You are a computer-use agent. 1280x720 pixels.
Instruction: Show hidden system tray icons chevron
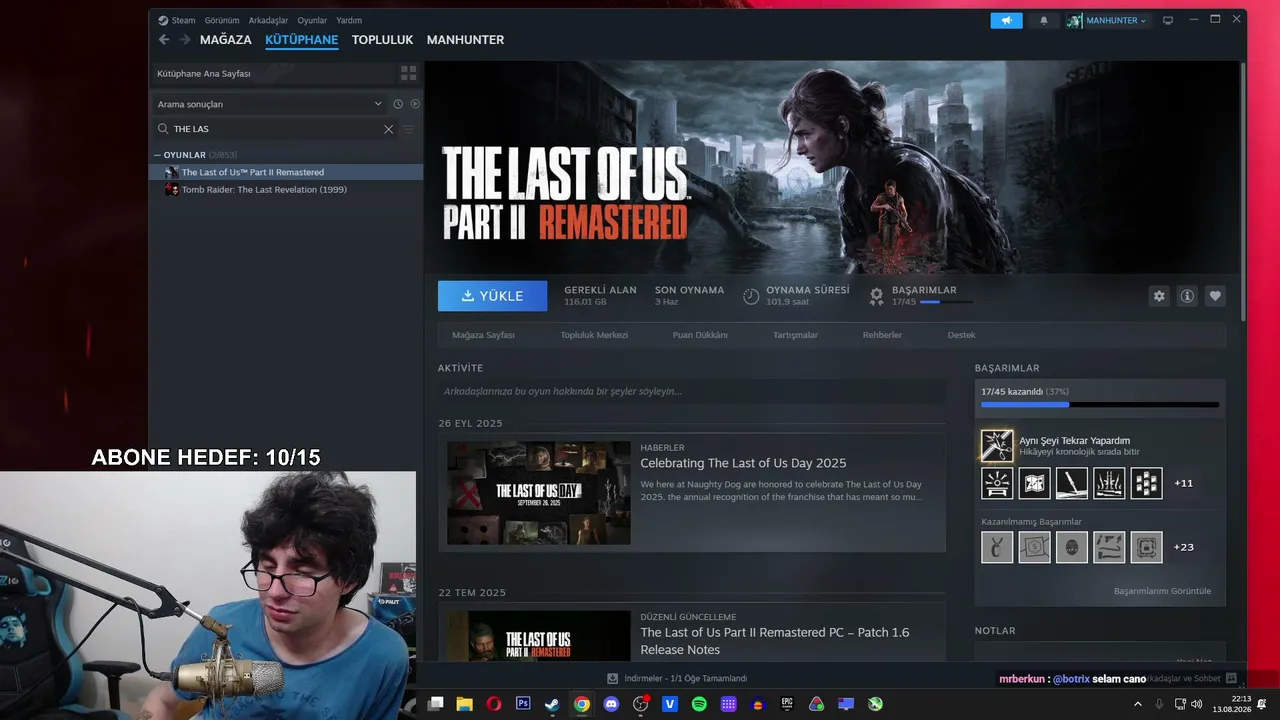coord(1137,704)
